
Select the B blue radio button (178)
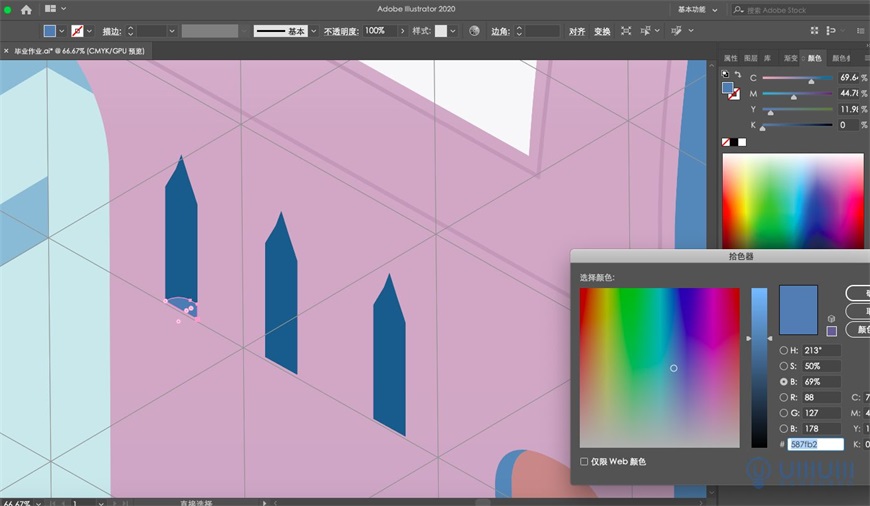(783, 428)
